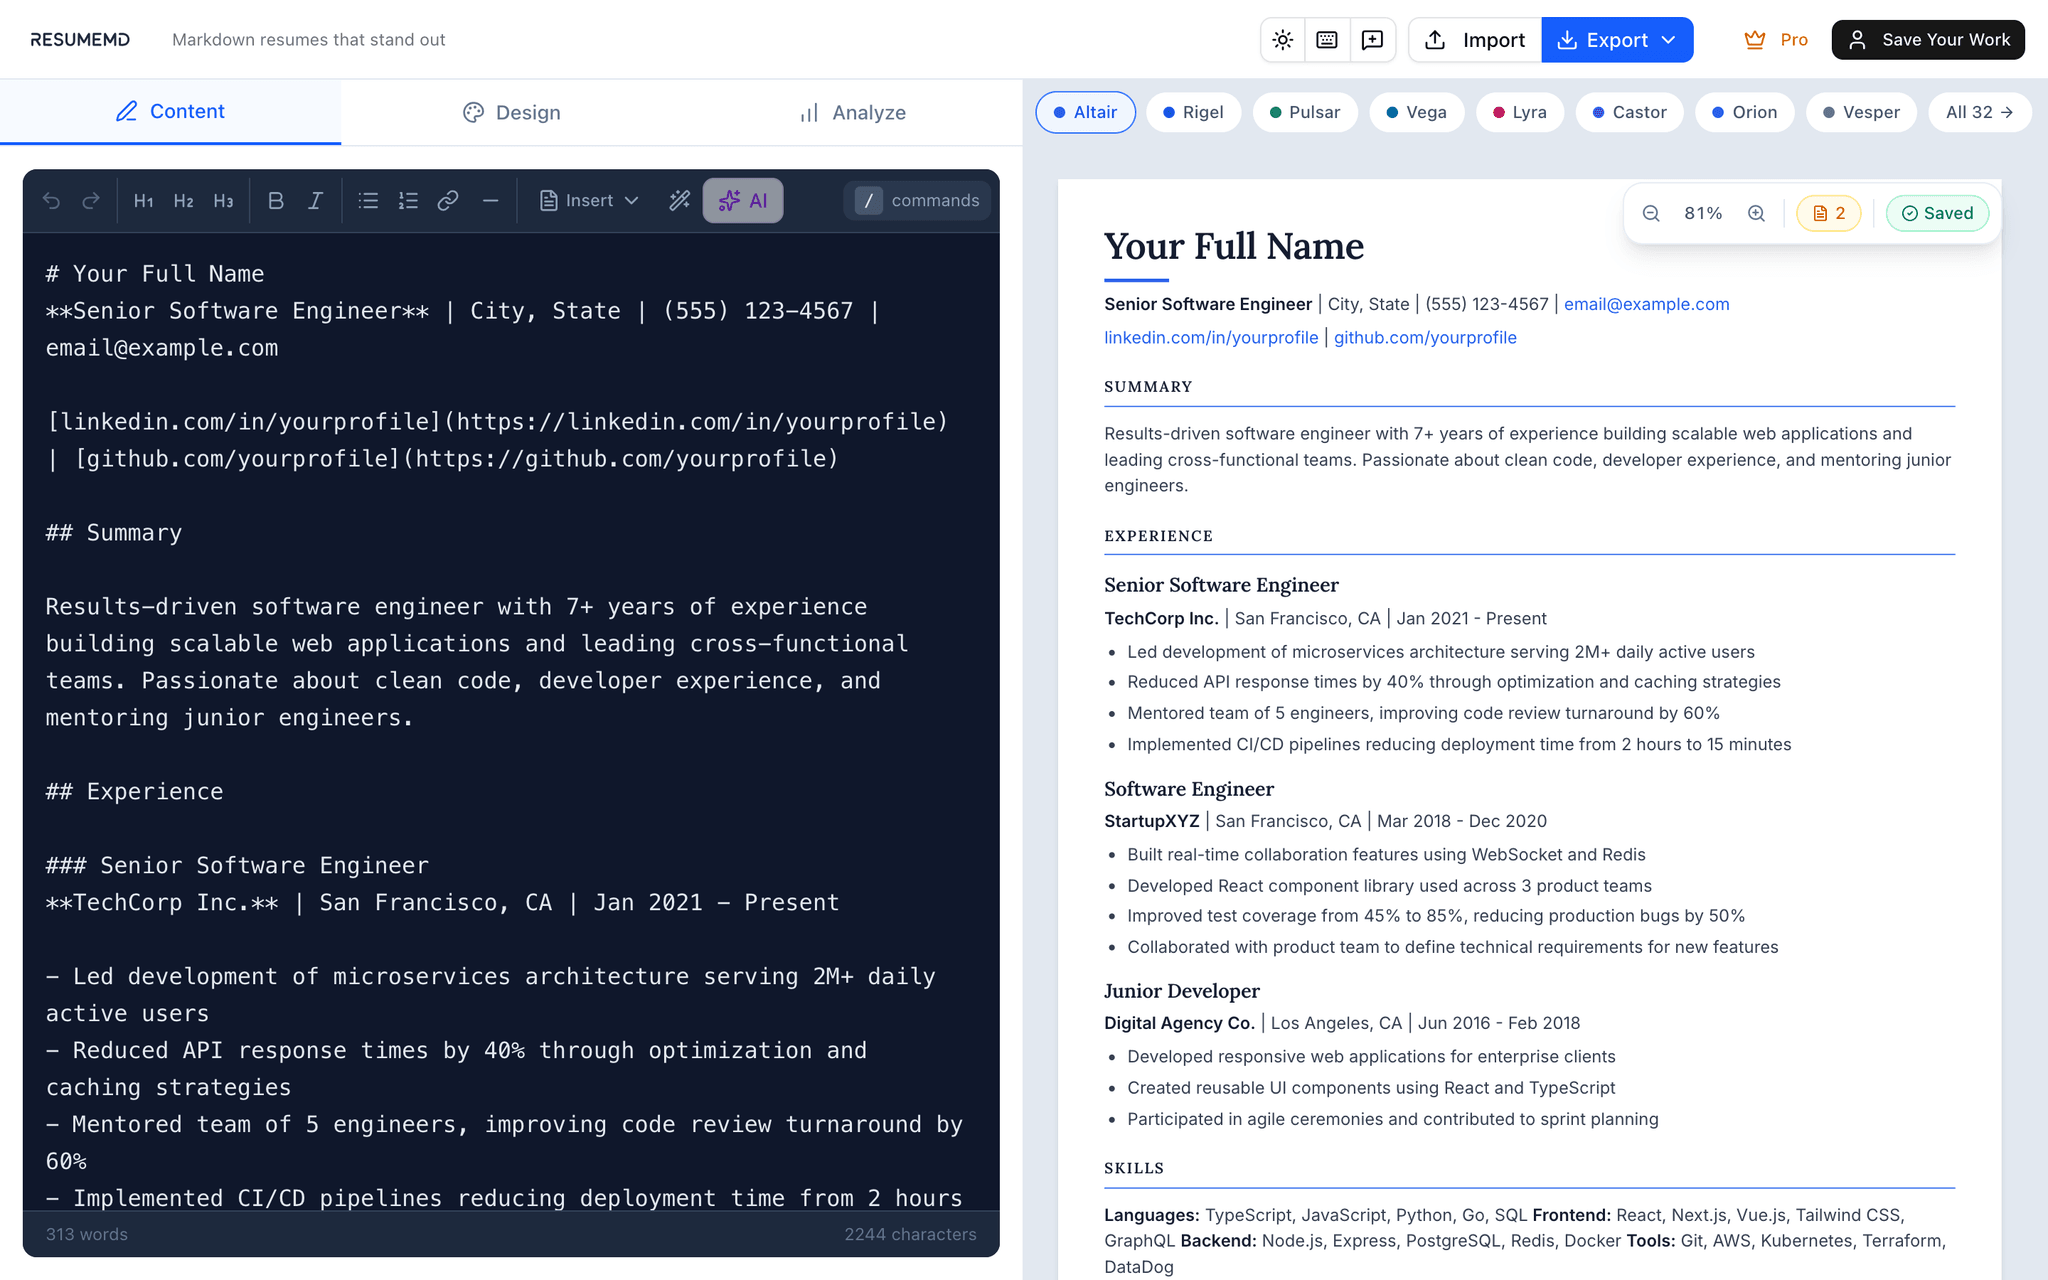The width and height of the screenshot is (2048, 1280).
Task: Select the Altair template
Action: (1085, 112)
